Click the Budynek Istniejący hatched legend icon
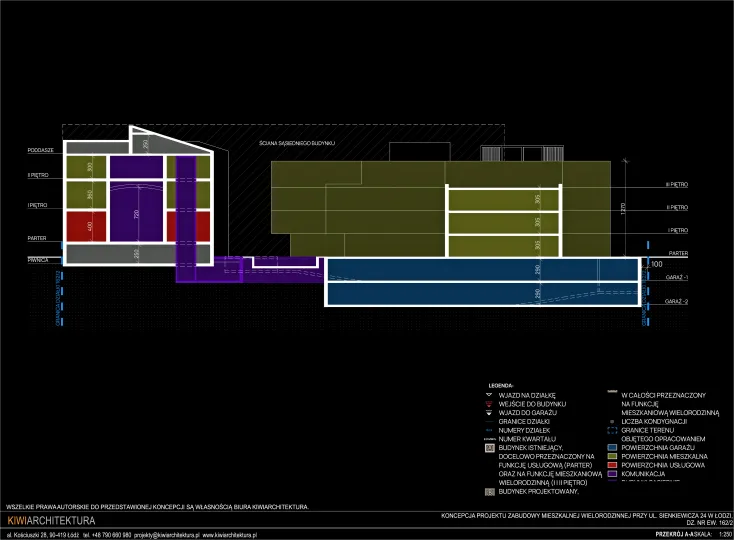 (489, 449)
